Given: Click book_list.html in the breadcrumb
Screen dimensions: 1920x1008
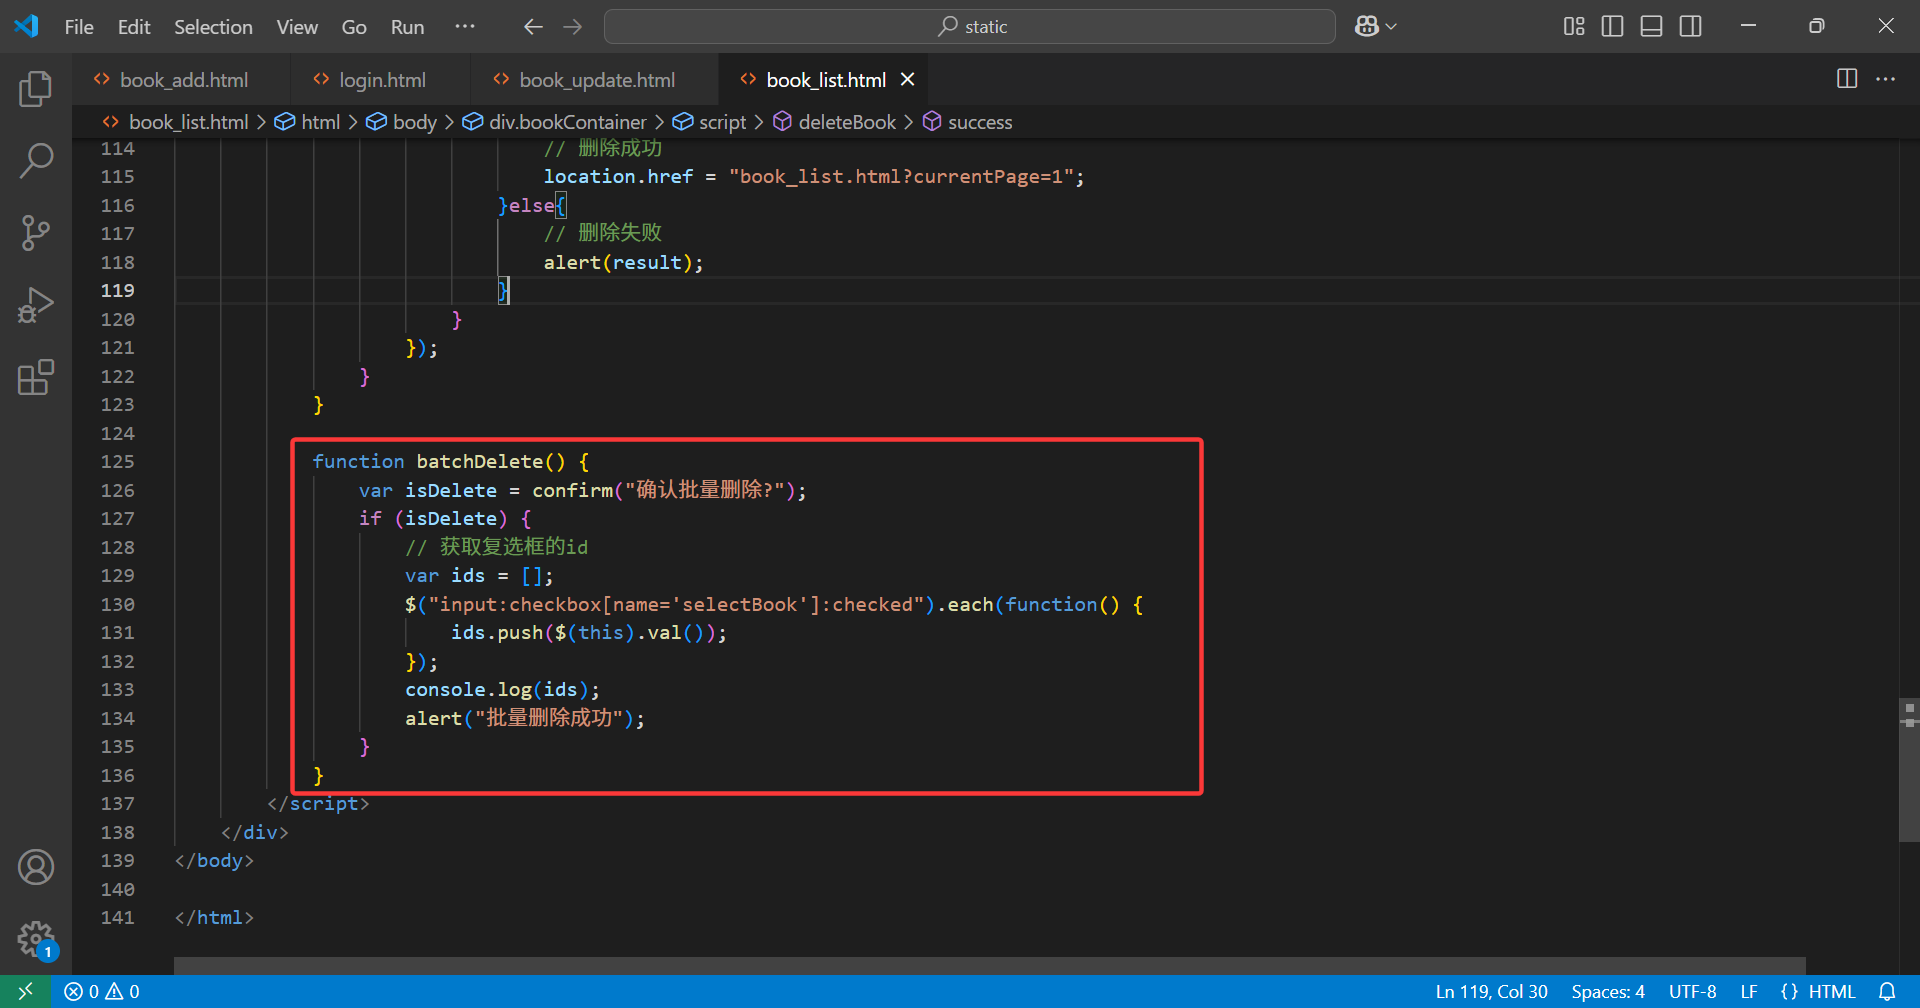Looking at the screenshot, I should tap(188, 122).
